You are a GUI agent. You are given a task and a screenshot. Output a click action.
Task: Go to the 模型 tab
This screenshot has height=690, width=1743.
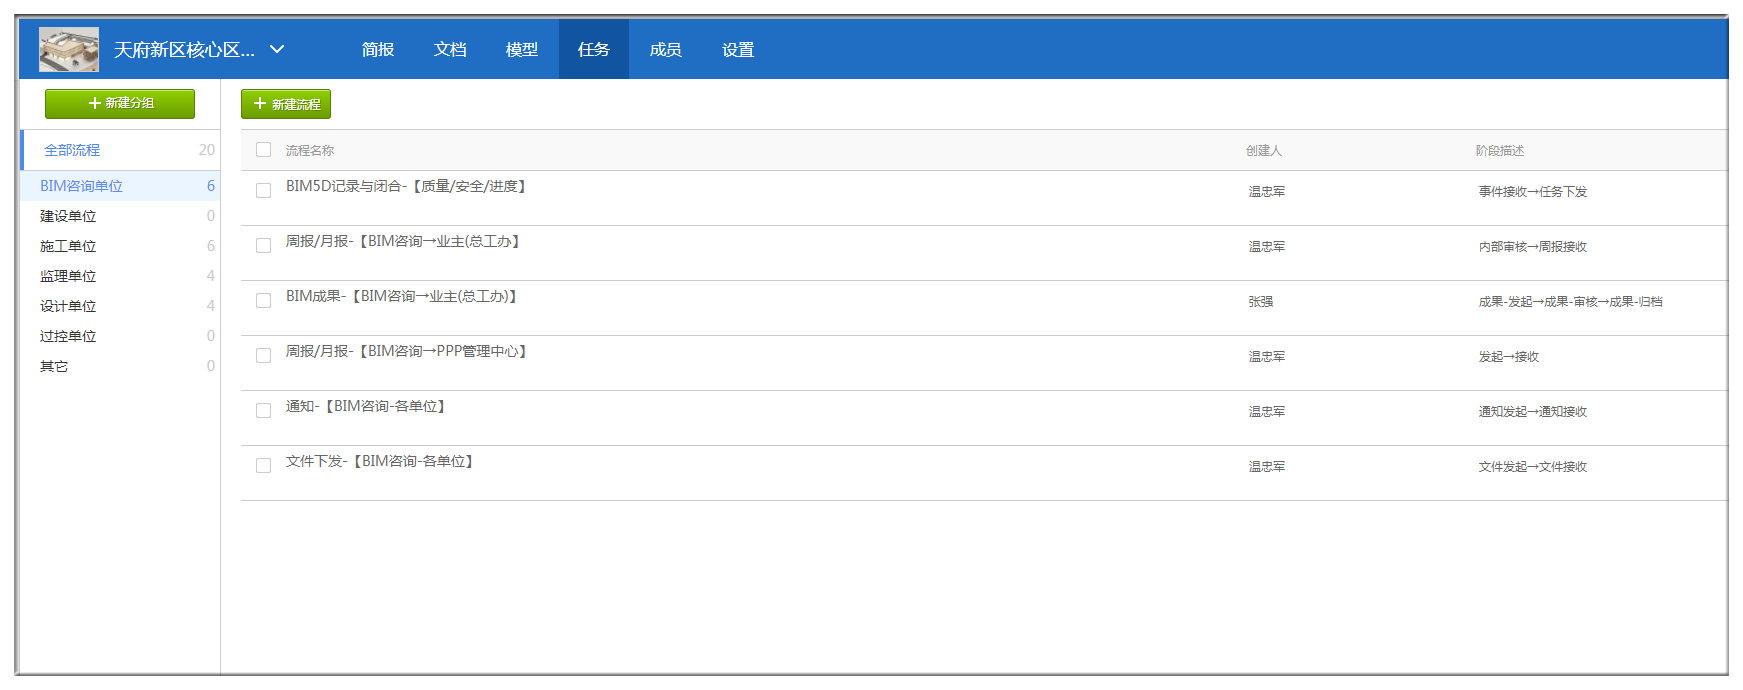click(x=522, y=50)
